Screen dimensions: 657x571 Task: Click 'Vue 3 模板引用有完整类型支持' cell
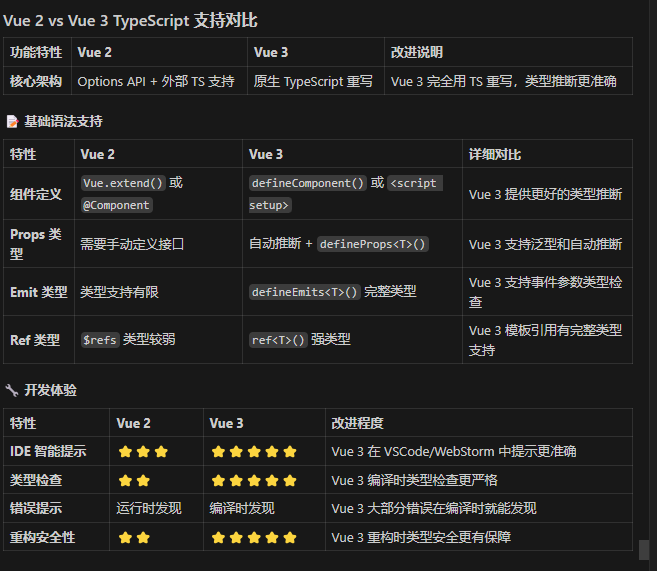click(546, 340)
